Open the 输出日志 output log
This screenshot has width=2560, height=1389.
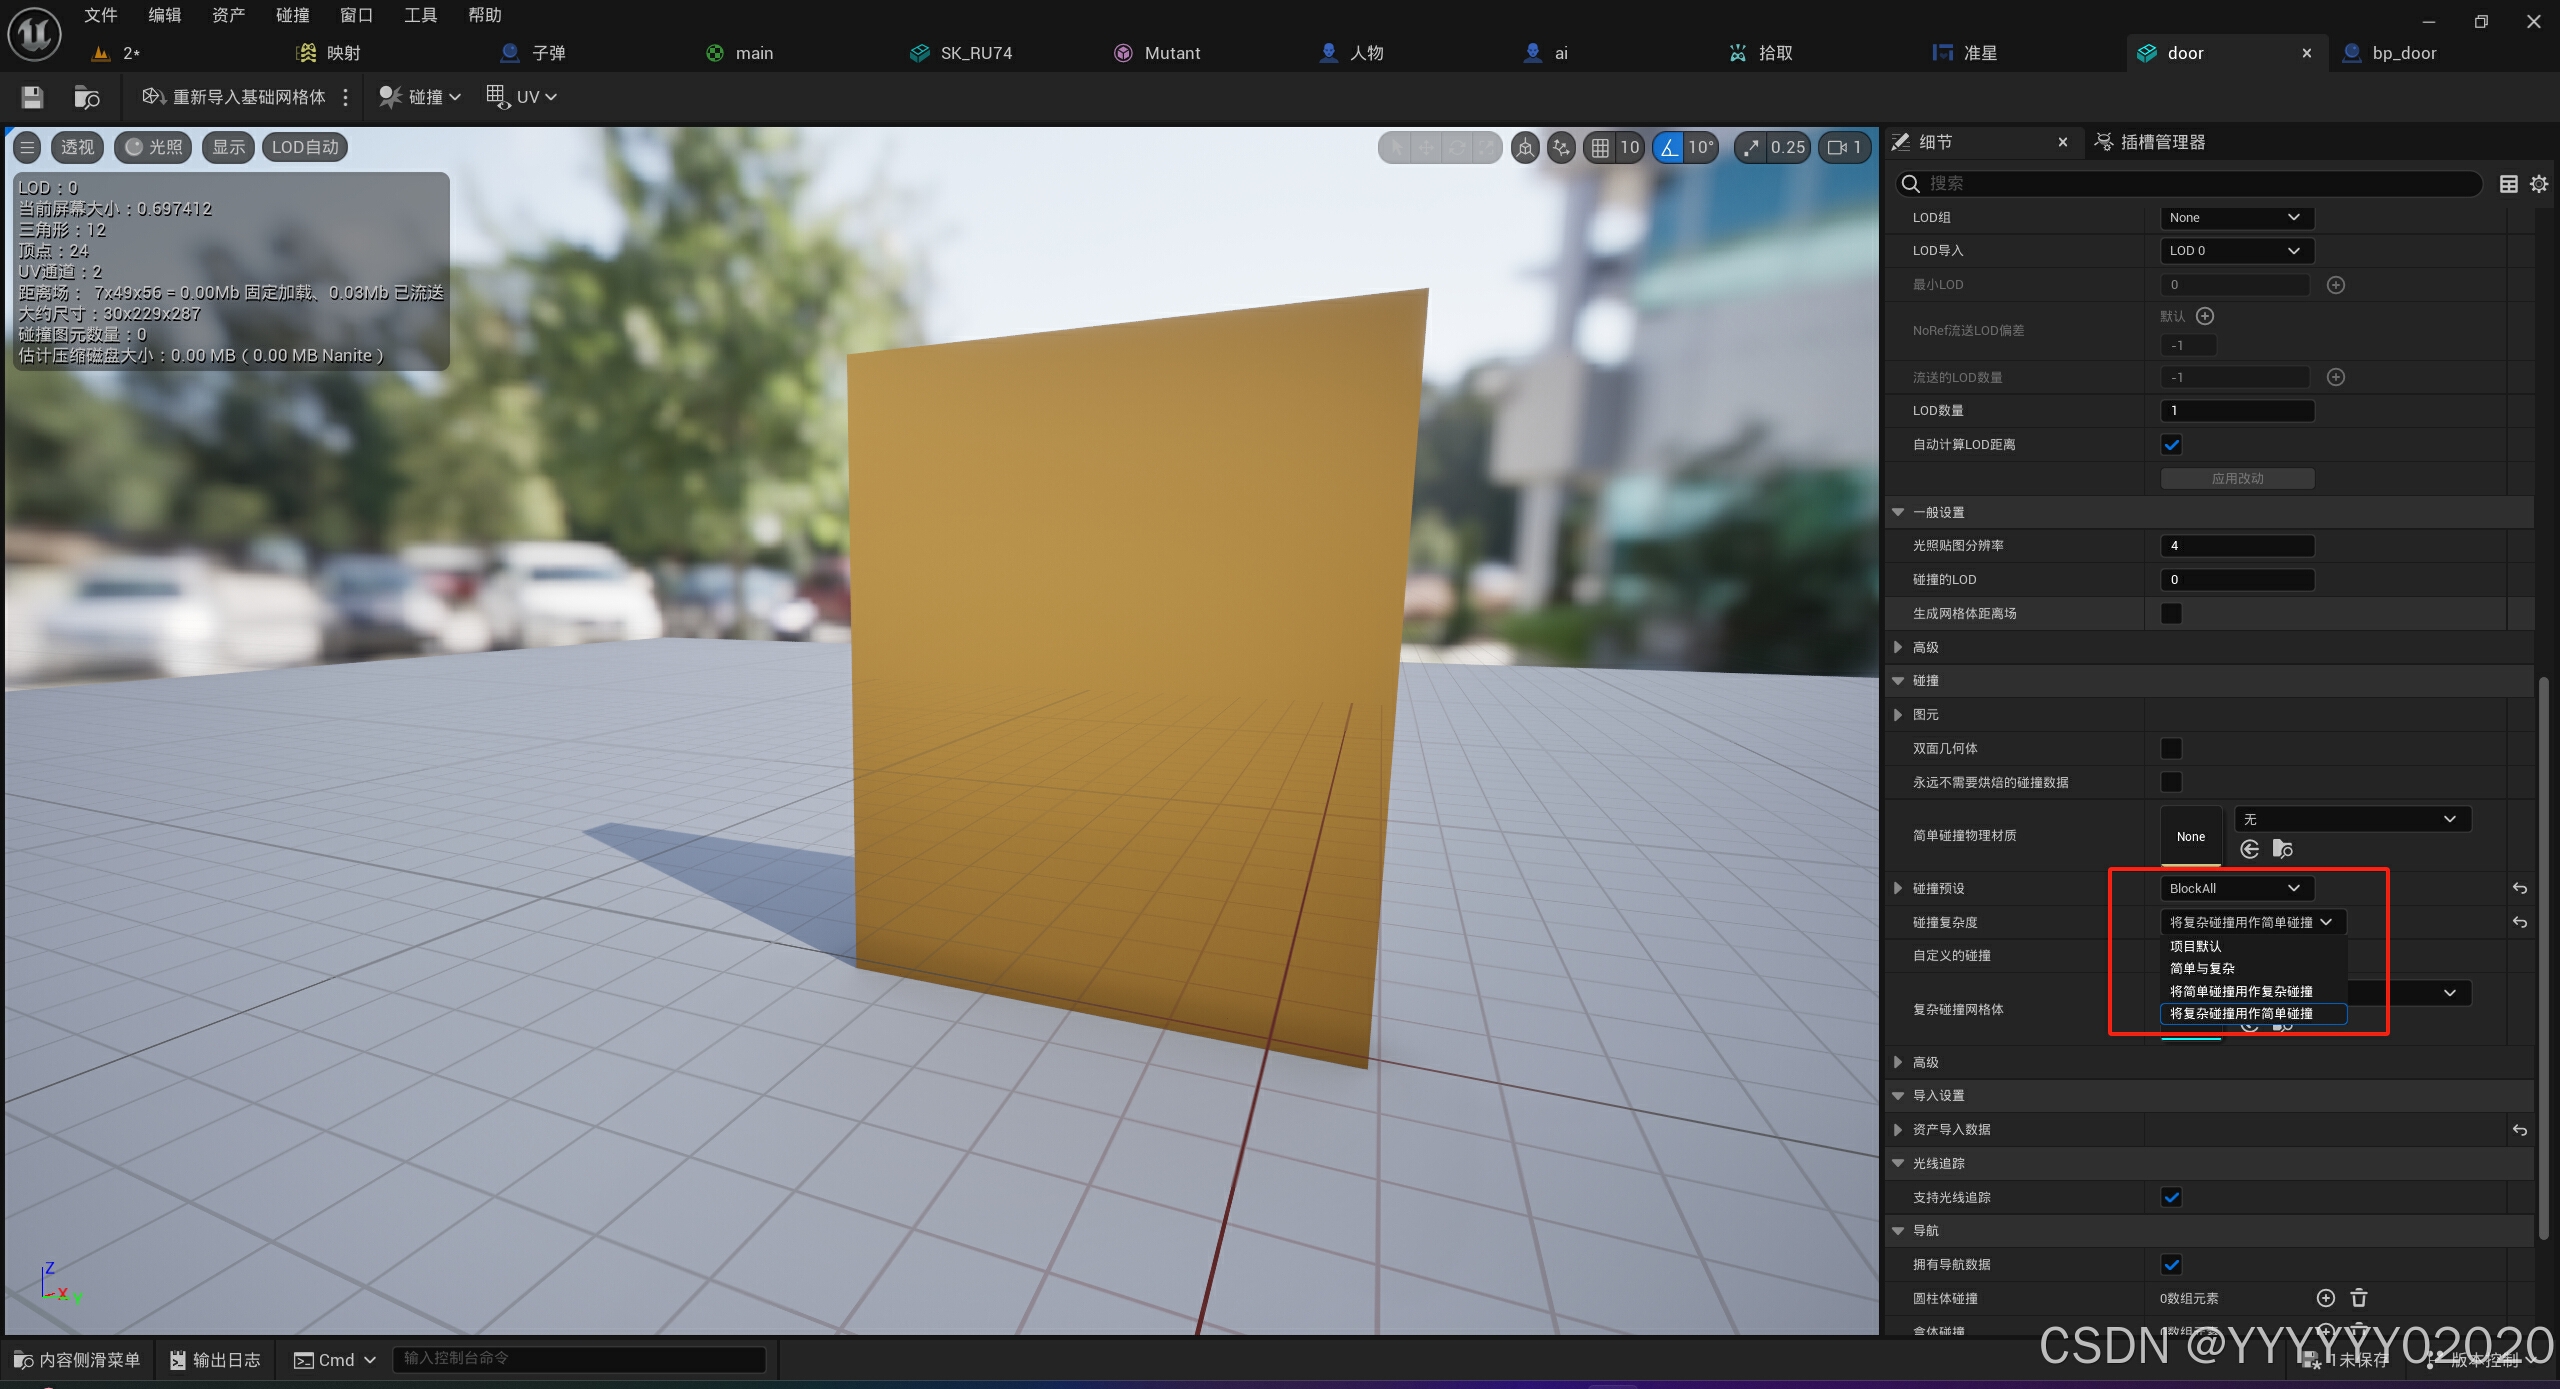coord(216,1360)
